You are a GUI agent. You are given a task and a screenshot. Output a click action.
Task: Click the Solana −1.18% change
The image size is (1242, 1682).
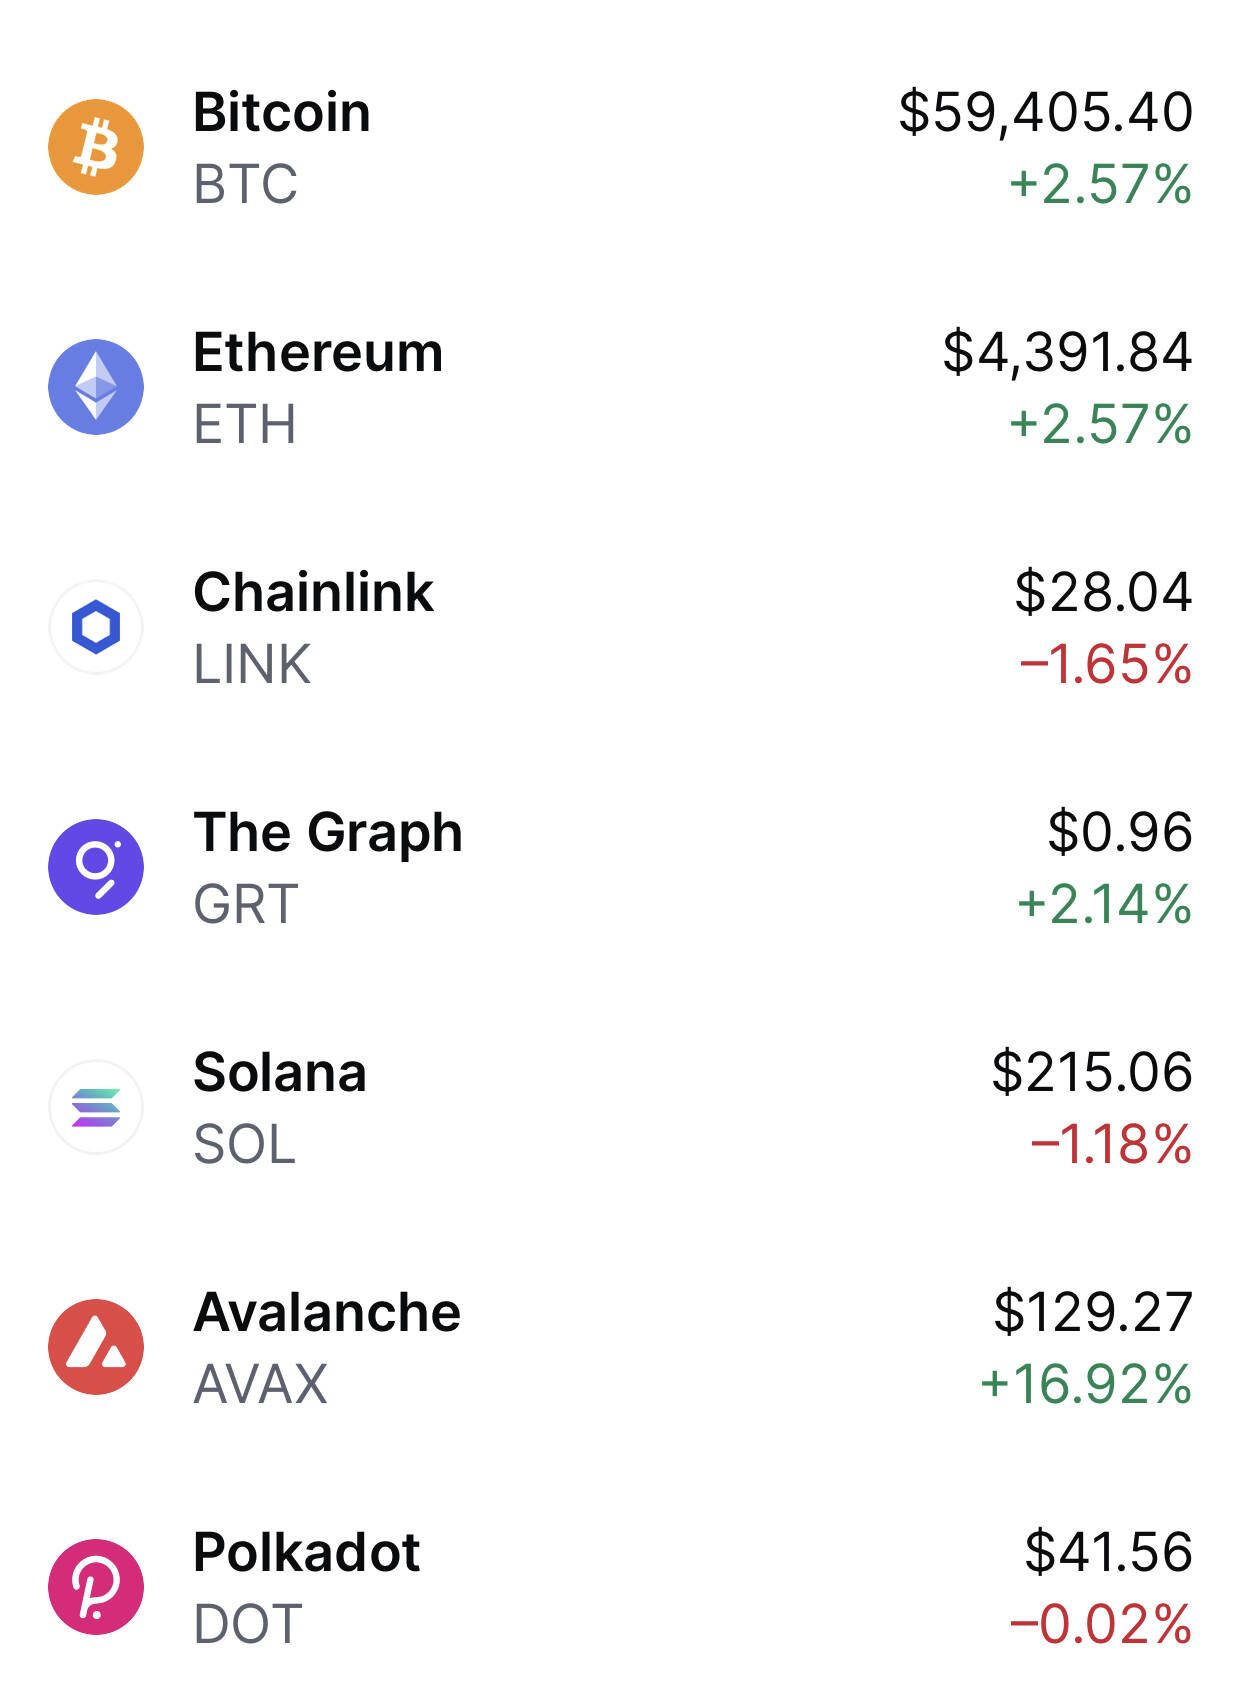pos(1111,1144)
